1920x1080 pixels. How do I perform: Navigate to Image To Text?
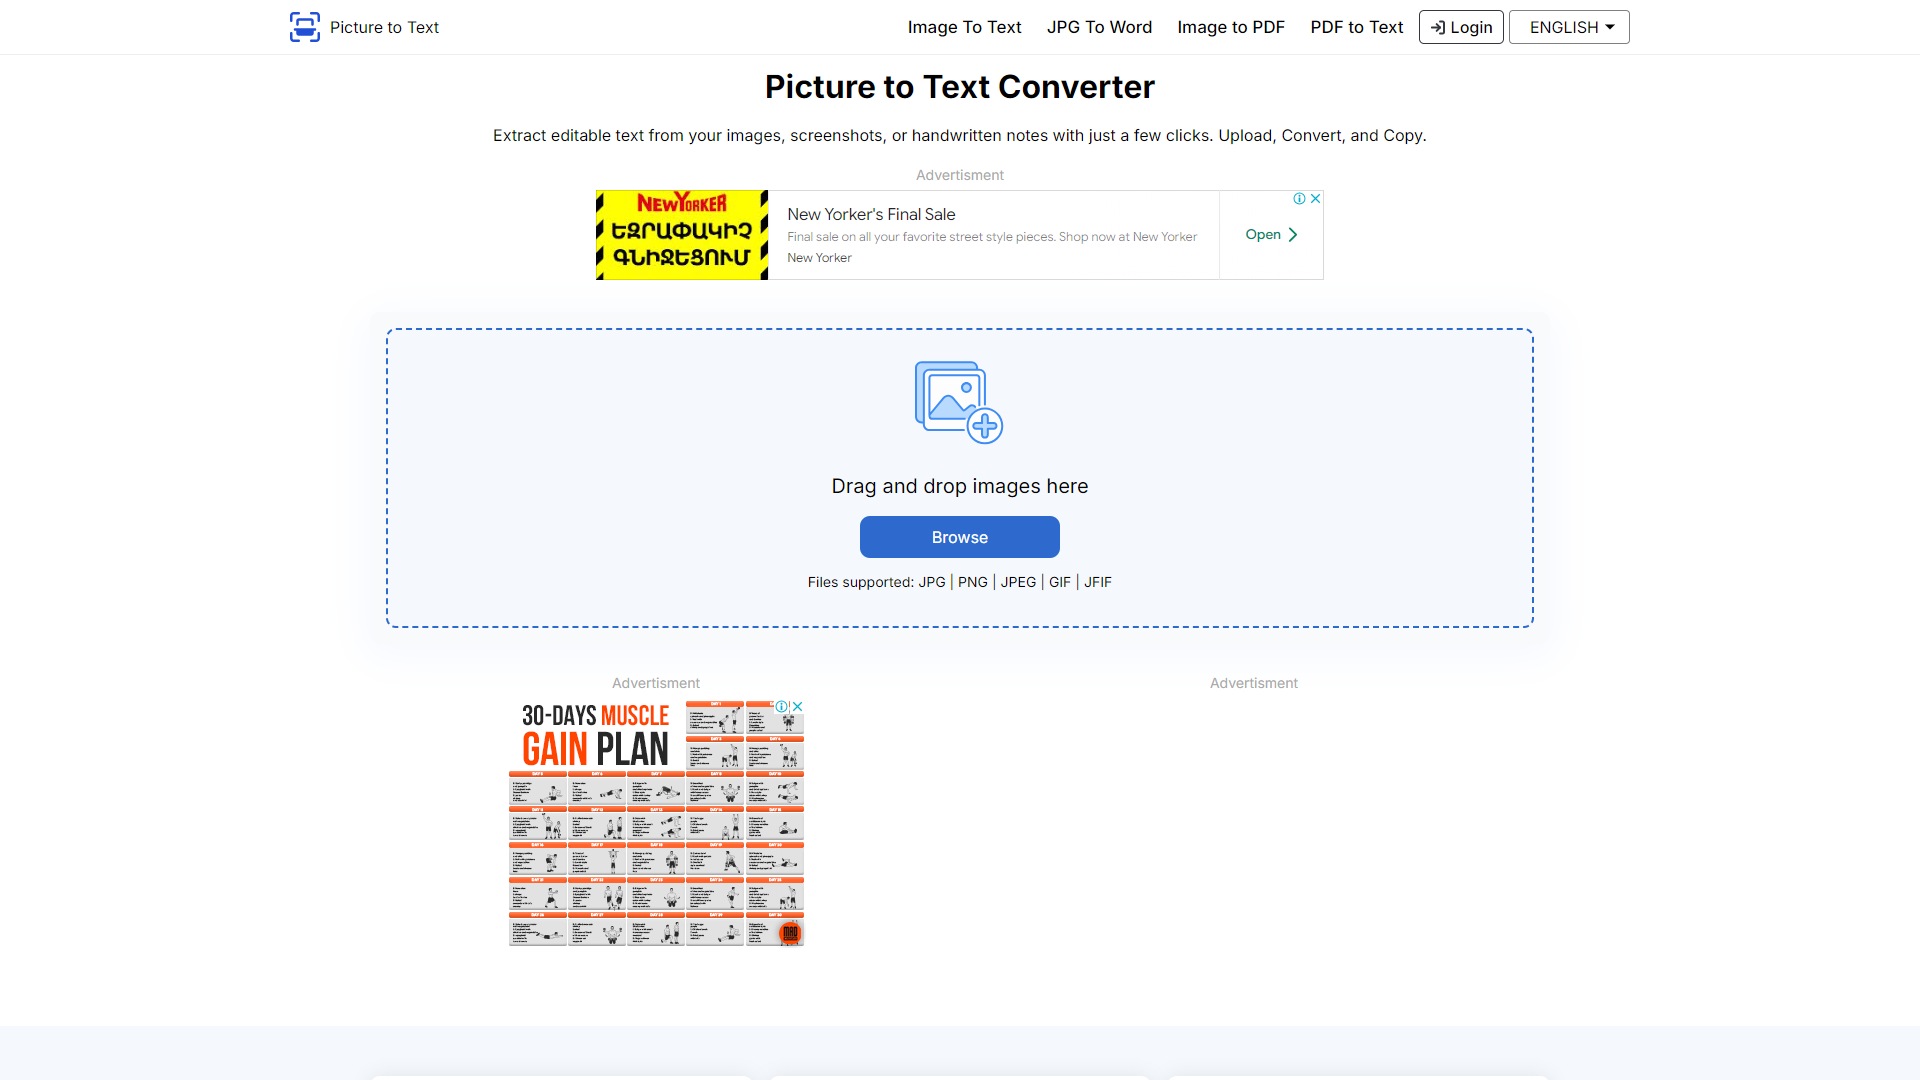click(x=964, y=27)
